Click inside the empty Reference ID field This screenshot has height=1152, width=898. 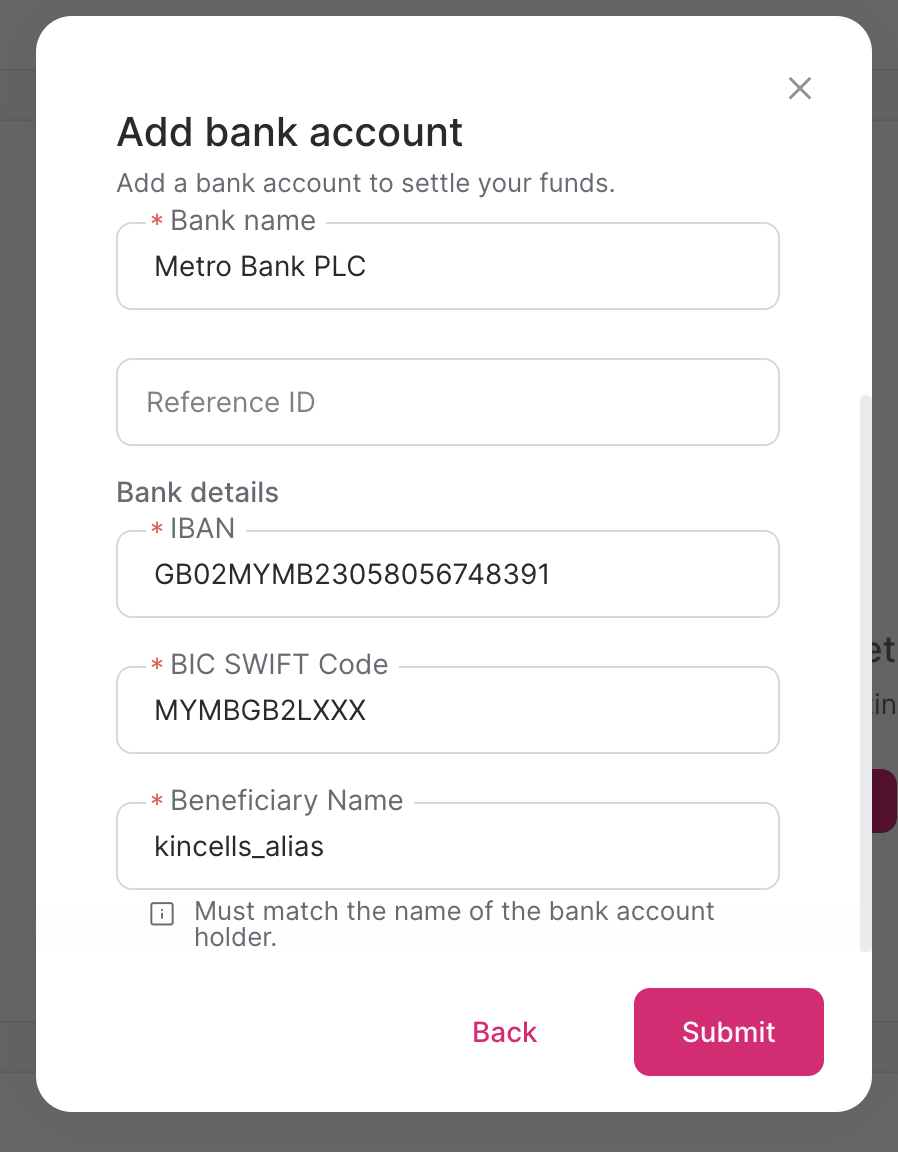(447, 402)
